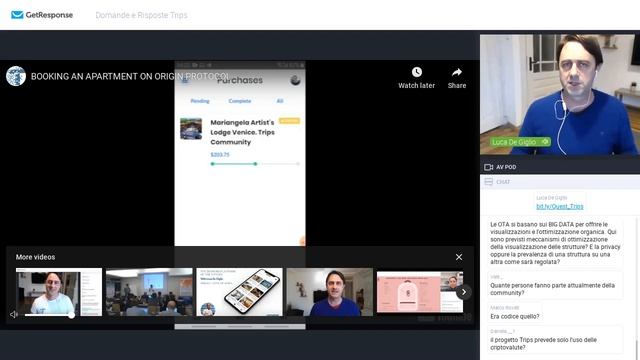The width and height of the screenshot is (640, 360).
Task: Click the purchase progress bar
Action: (x=255, y=164)
